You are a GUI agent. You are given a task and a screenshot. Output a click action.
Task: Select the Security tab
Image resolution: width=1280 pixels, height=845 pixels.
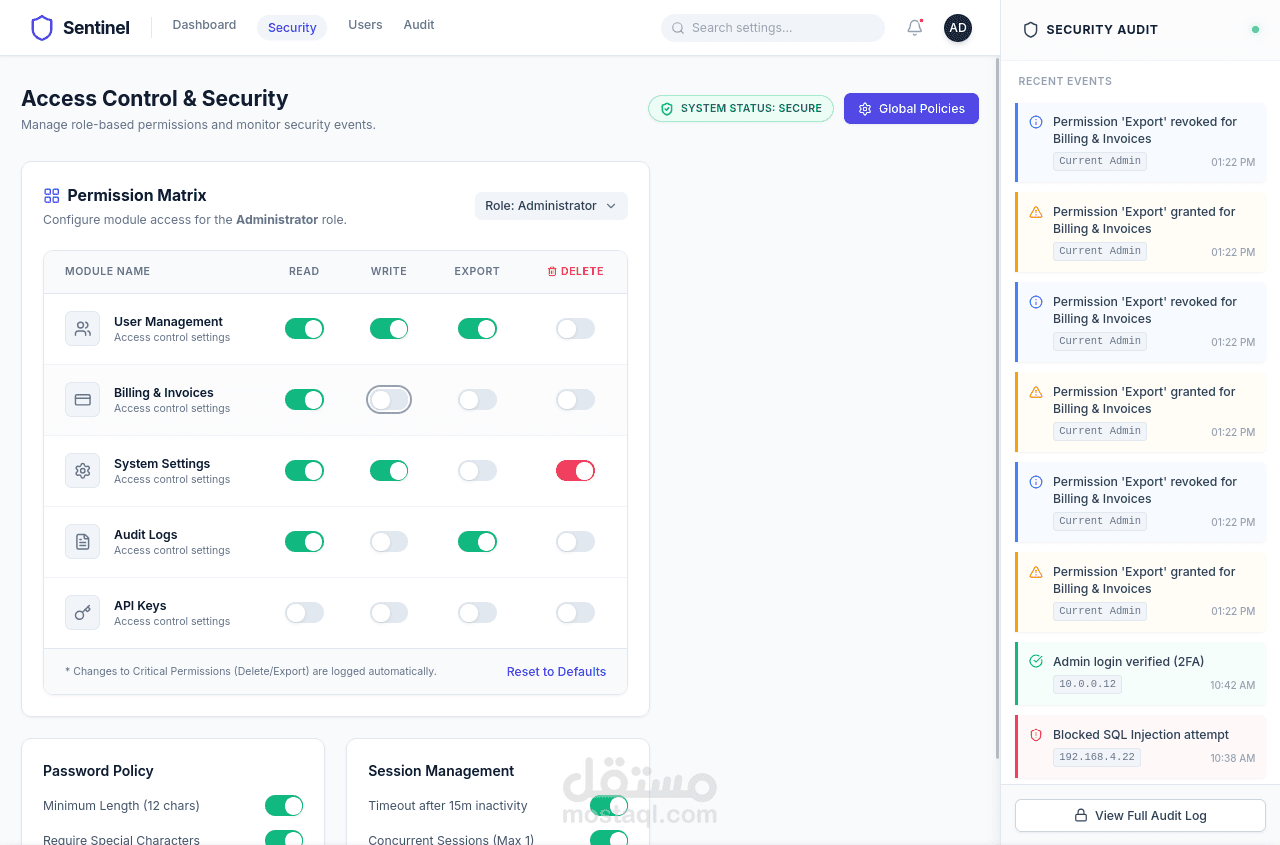(292, 28)
